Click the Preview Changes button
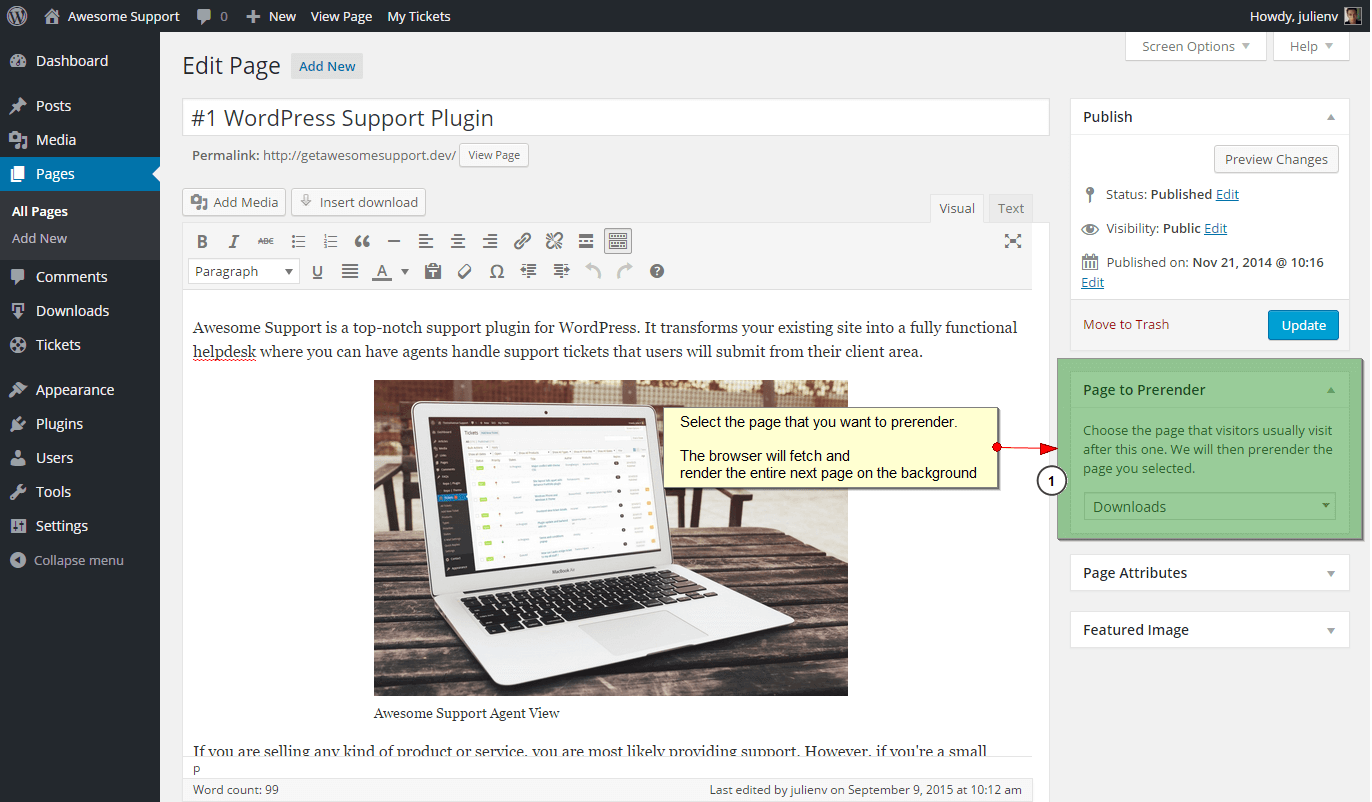Image resolution: width=1372 pixels, height=802 pixels. 1276,159
